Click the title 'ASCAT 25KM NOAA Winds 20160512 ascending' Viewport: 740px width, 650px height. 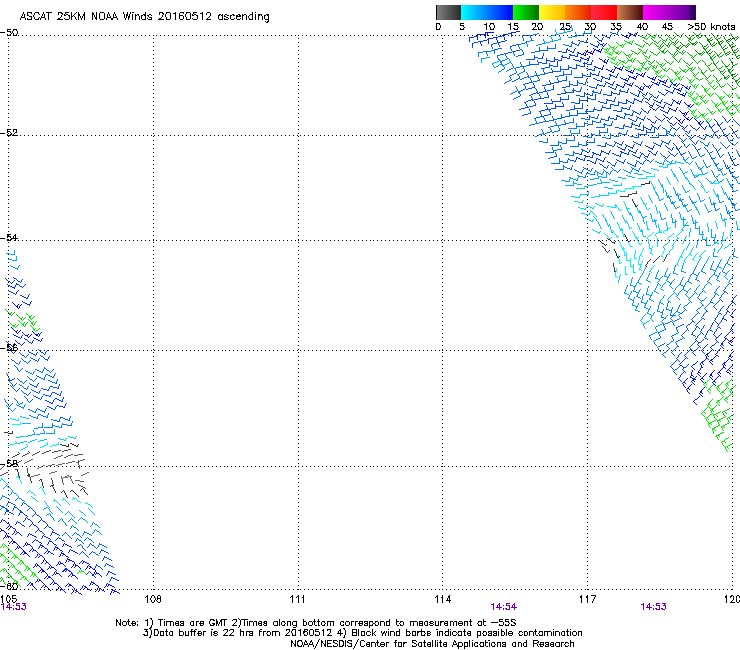pos(144,17)
